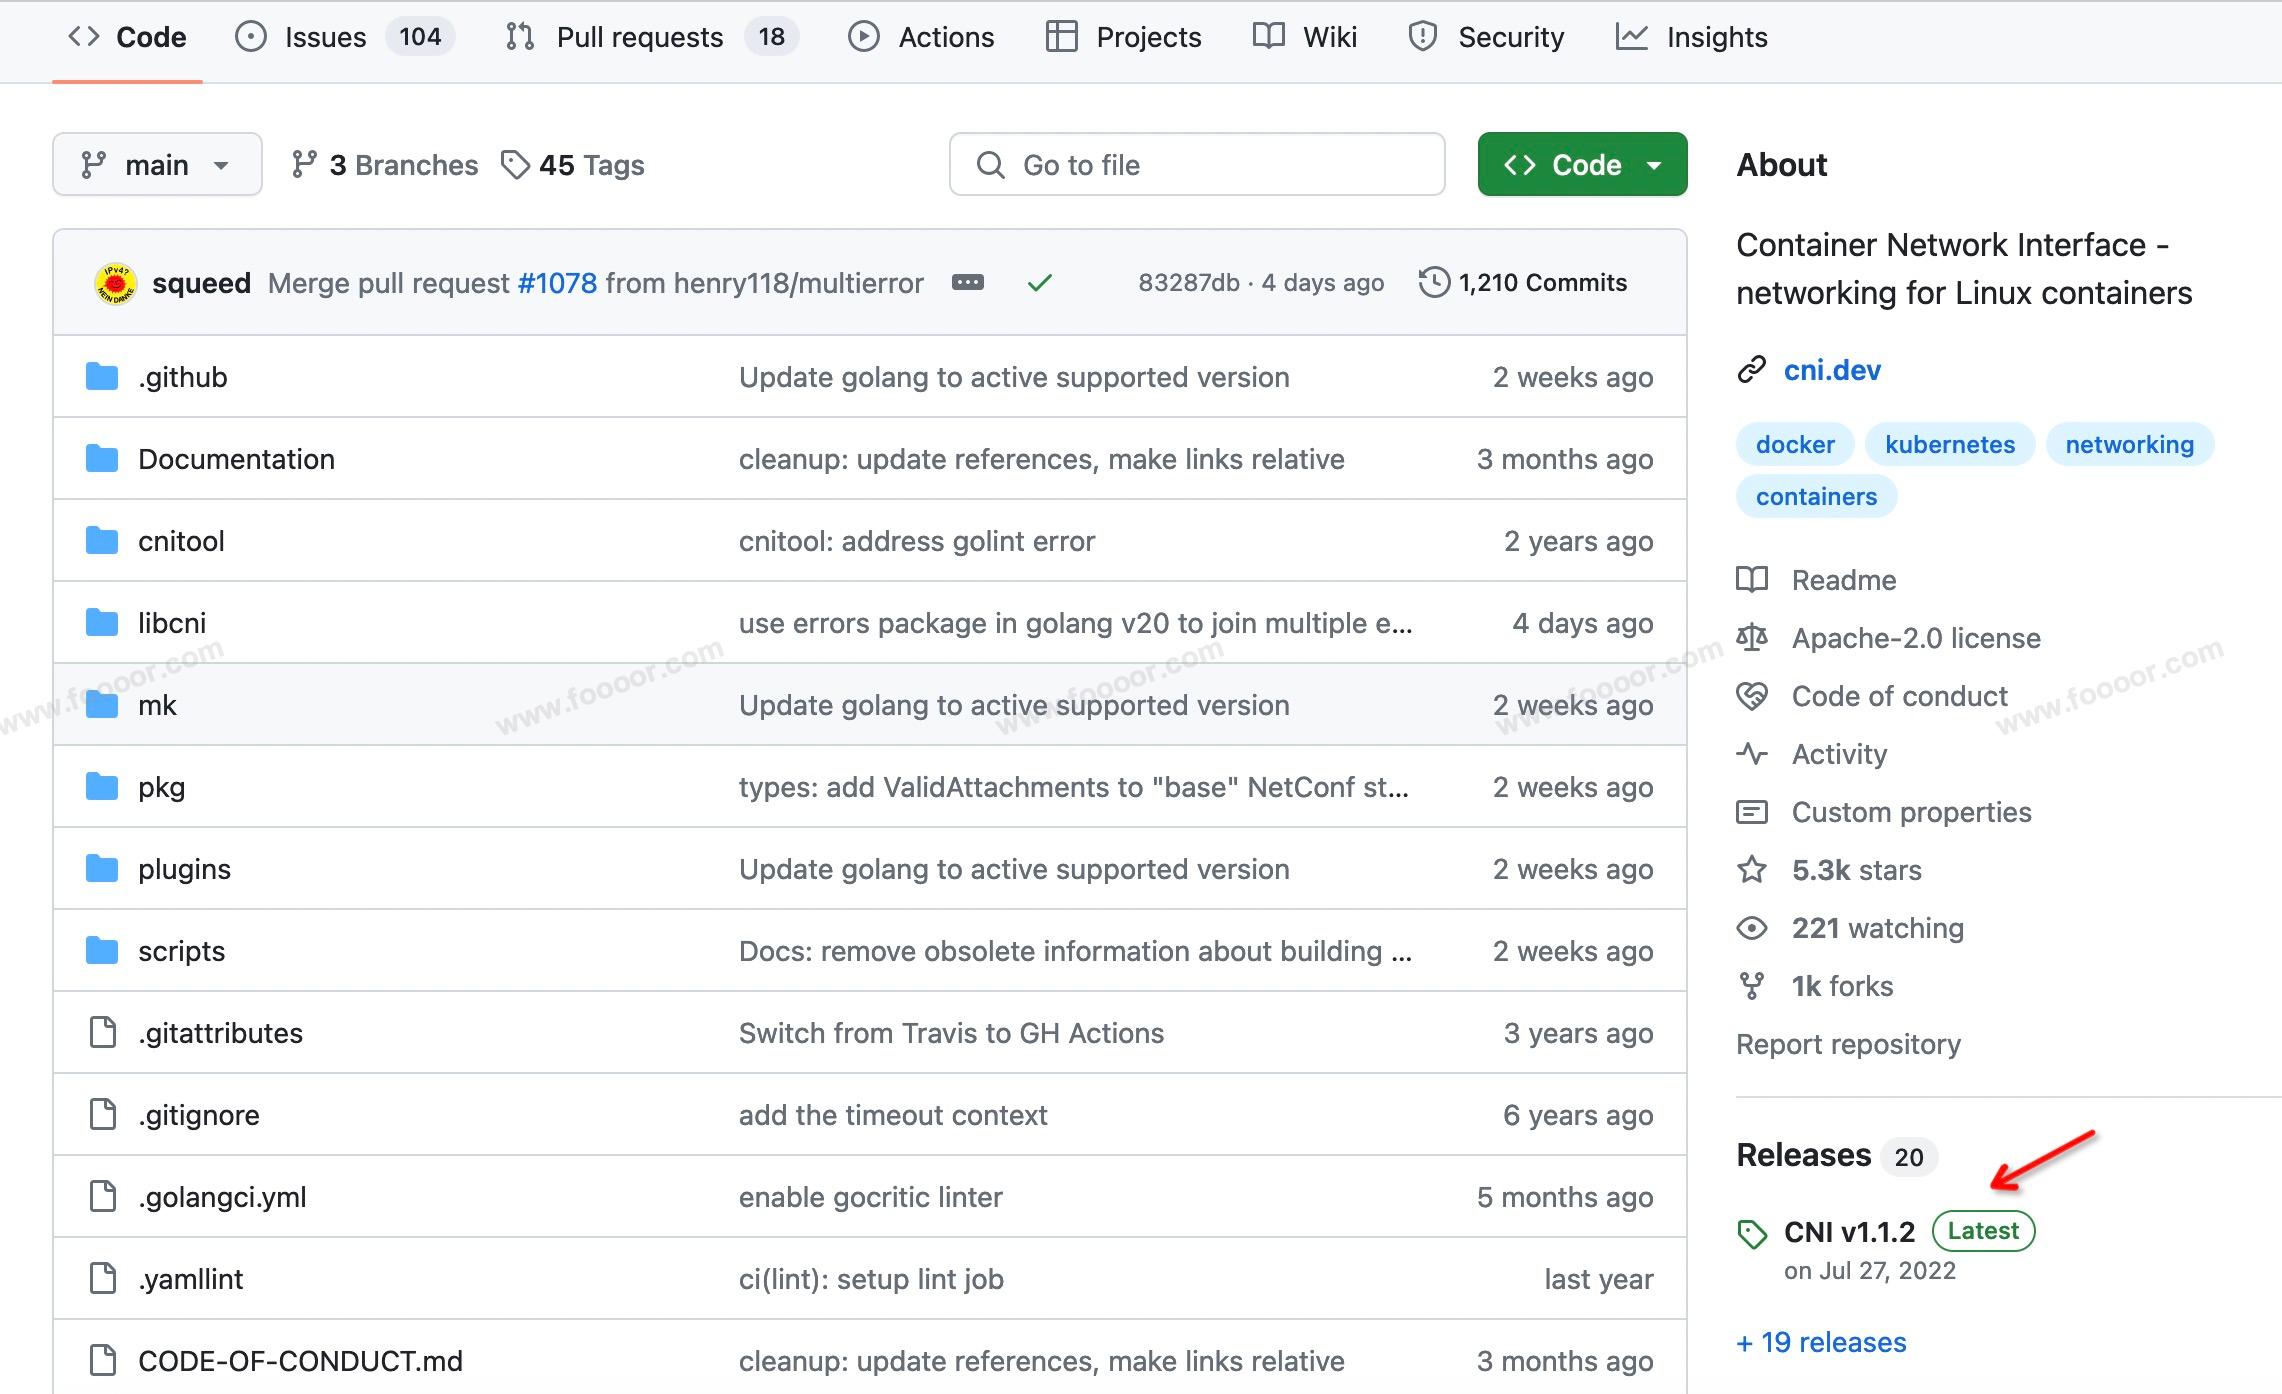Screen dimensions: 2282x1394
Task: Open the green Code dropdown button
Action: [1582, 165]
